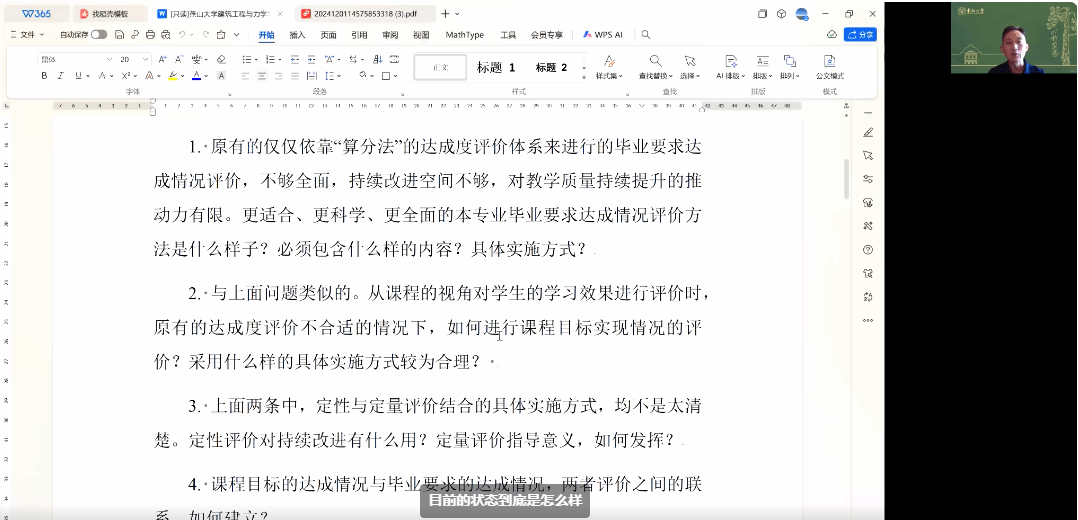This screenshot has width=1078, height=520.
Task: Toggle the 自动保存 auto-save switch
Action: coord(98,34)
